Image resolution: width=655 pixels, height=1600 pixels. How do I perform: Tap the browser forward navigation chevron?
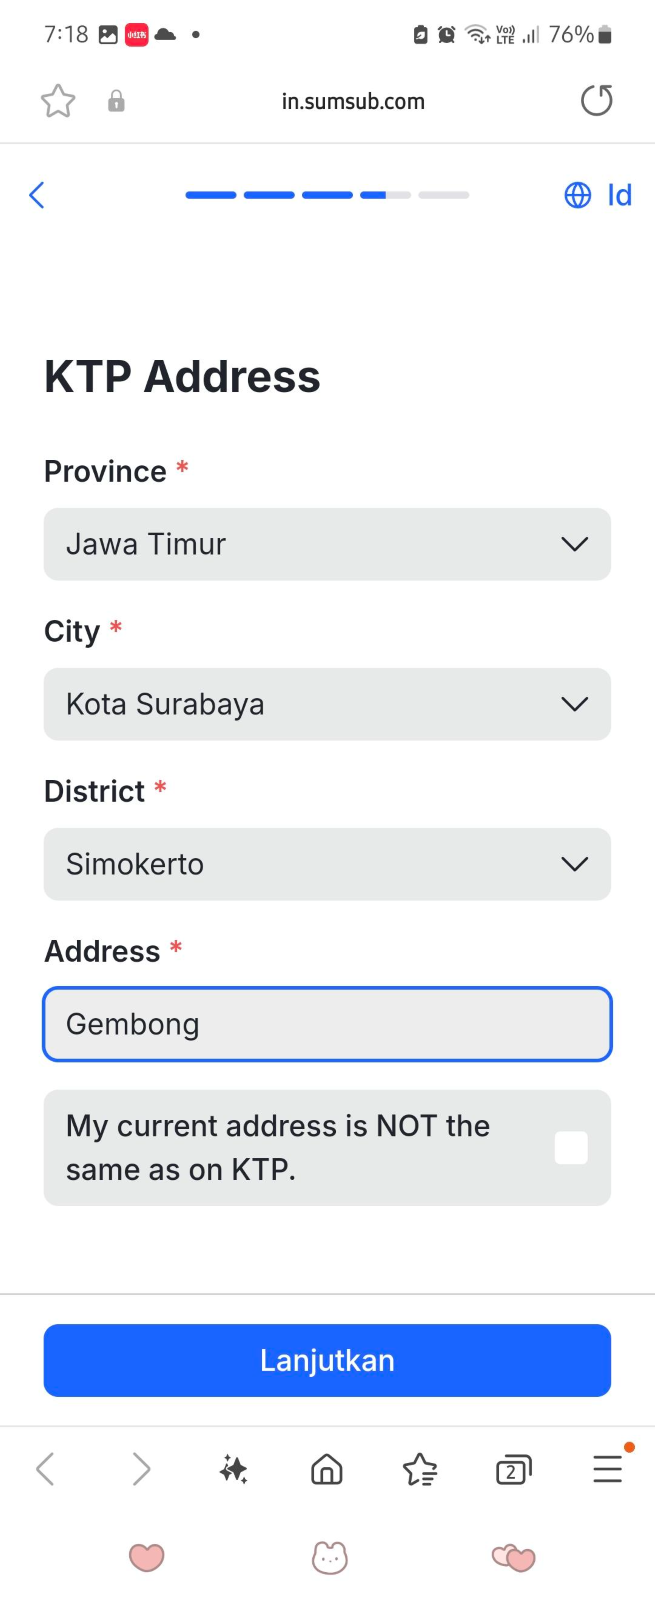point(141,1469)
